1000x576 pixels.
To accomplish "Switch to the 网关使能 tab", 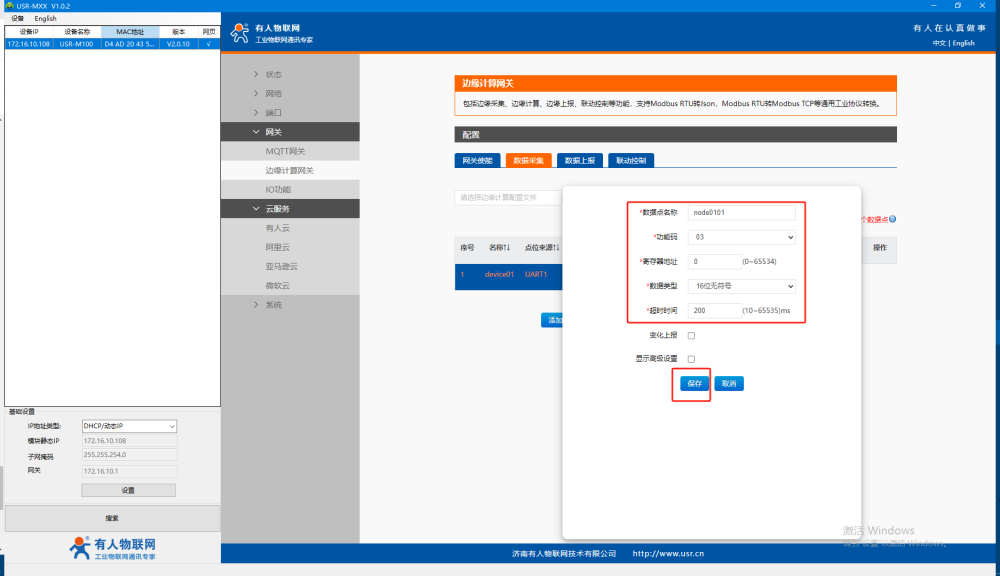I will (x=477, y=160).
